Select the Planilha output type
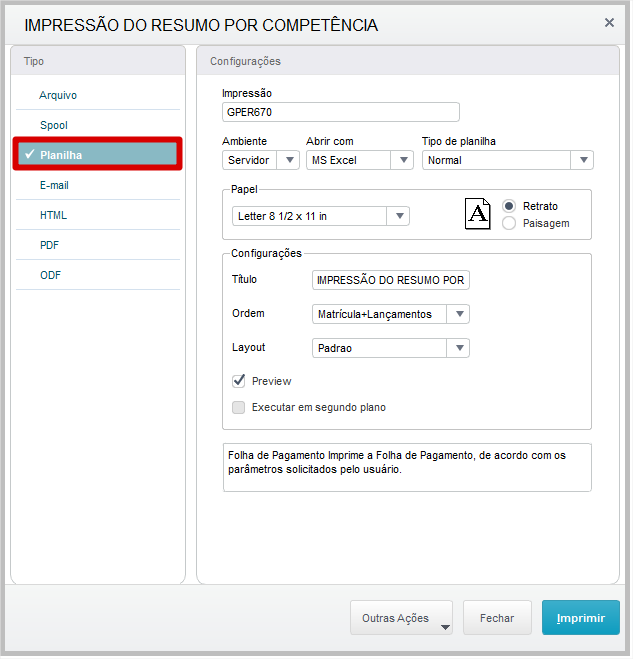Image resolution: width=633 pixels, height=659 pixels. (x=98, y=154)
